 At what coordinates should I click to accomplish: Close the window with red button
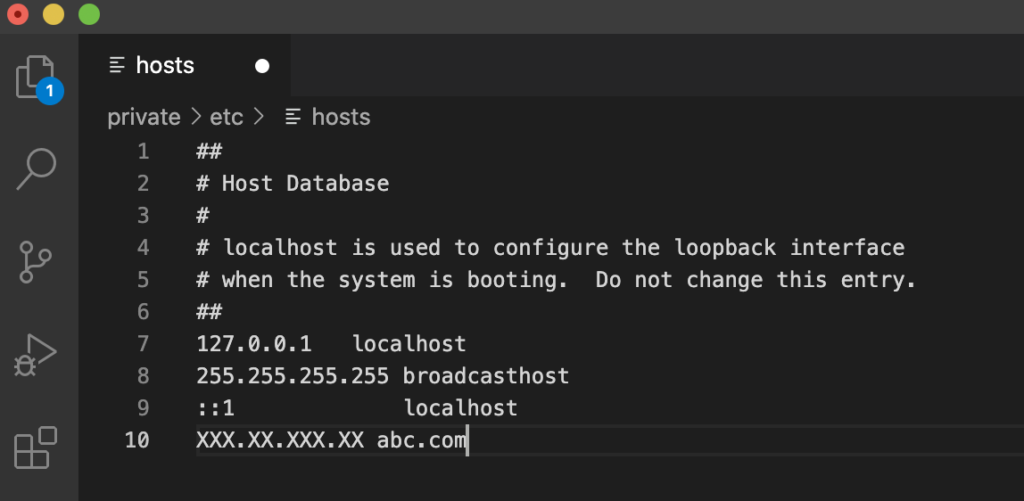point(17,15)
